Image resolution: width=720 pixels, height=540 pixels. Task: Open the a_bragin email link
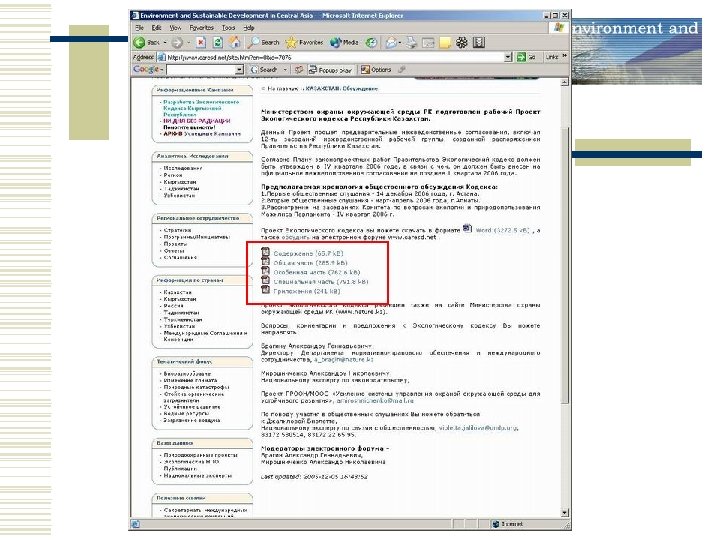(x=343, y=360)
